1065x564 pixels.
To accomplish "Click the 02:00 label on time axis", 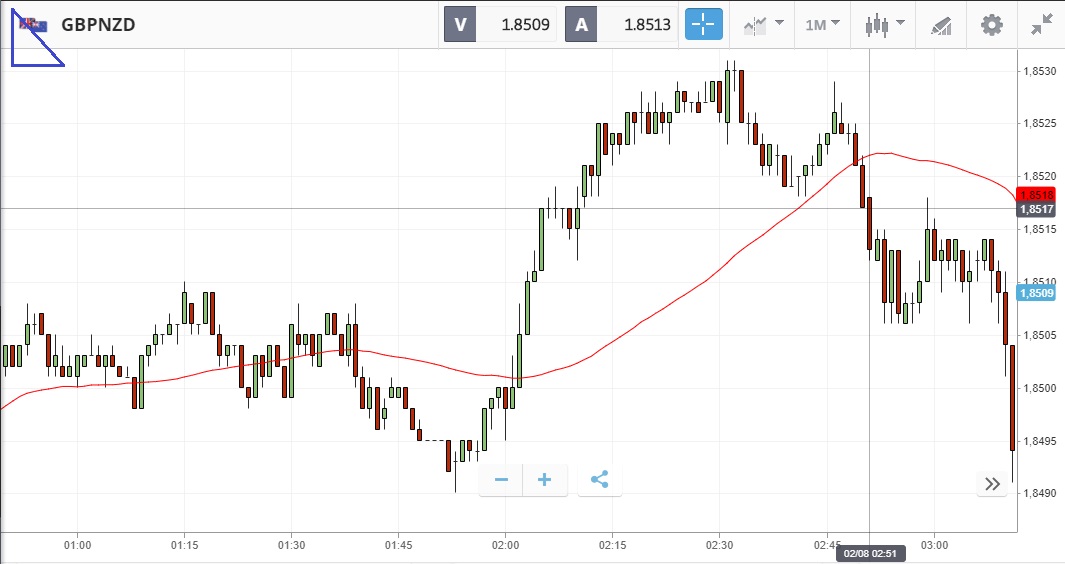I will 506,545.
